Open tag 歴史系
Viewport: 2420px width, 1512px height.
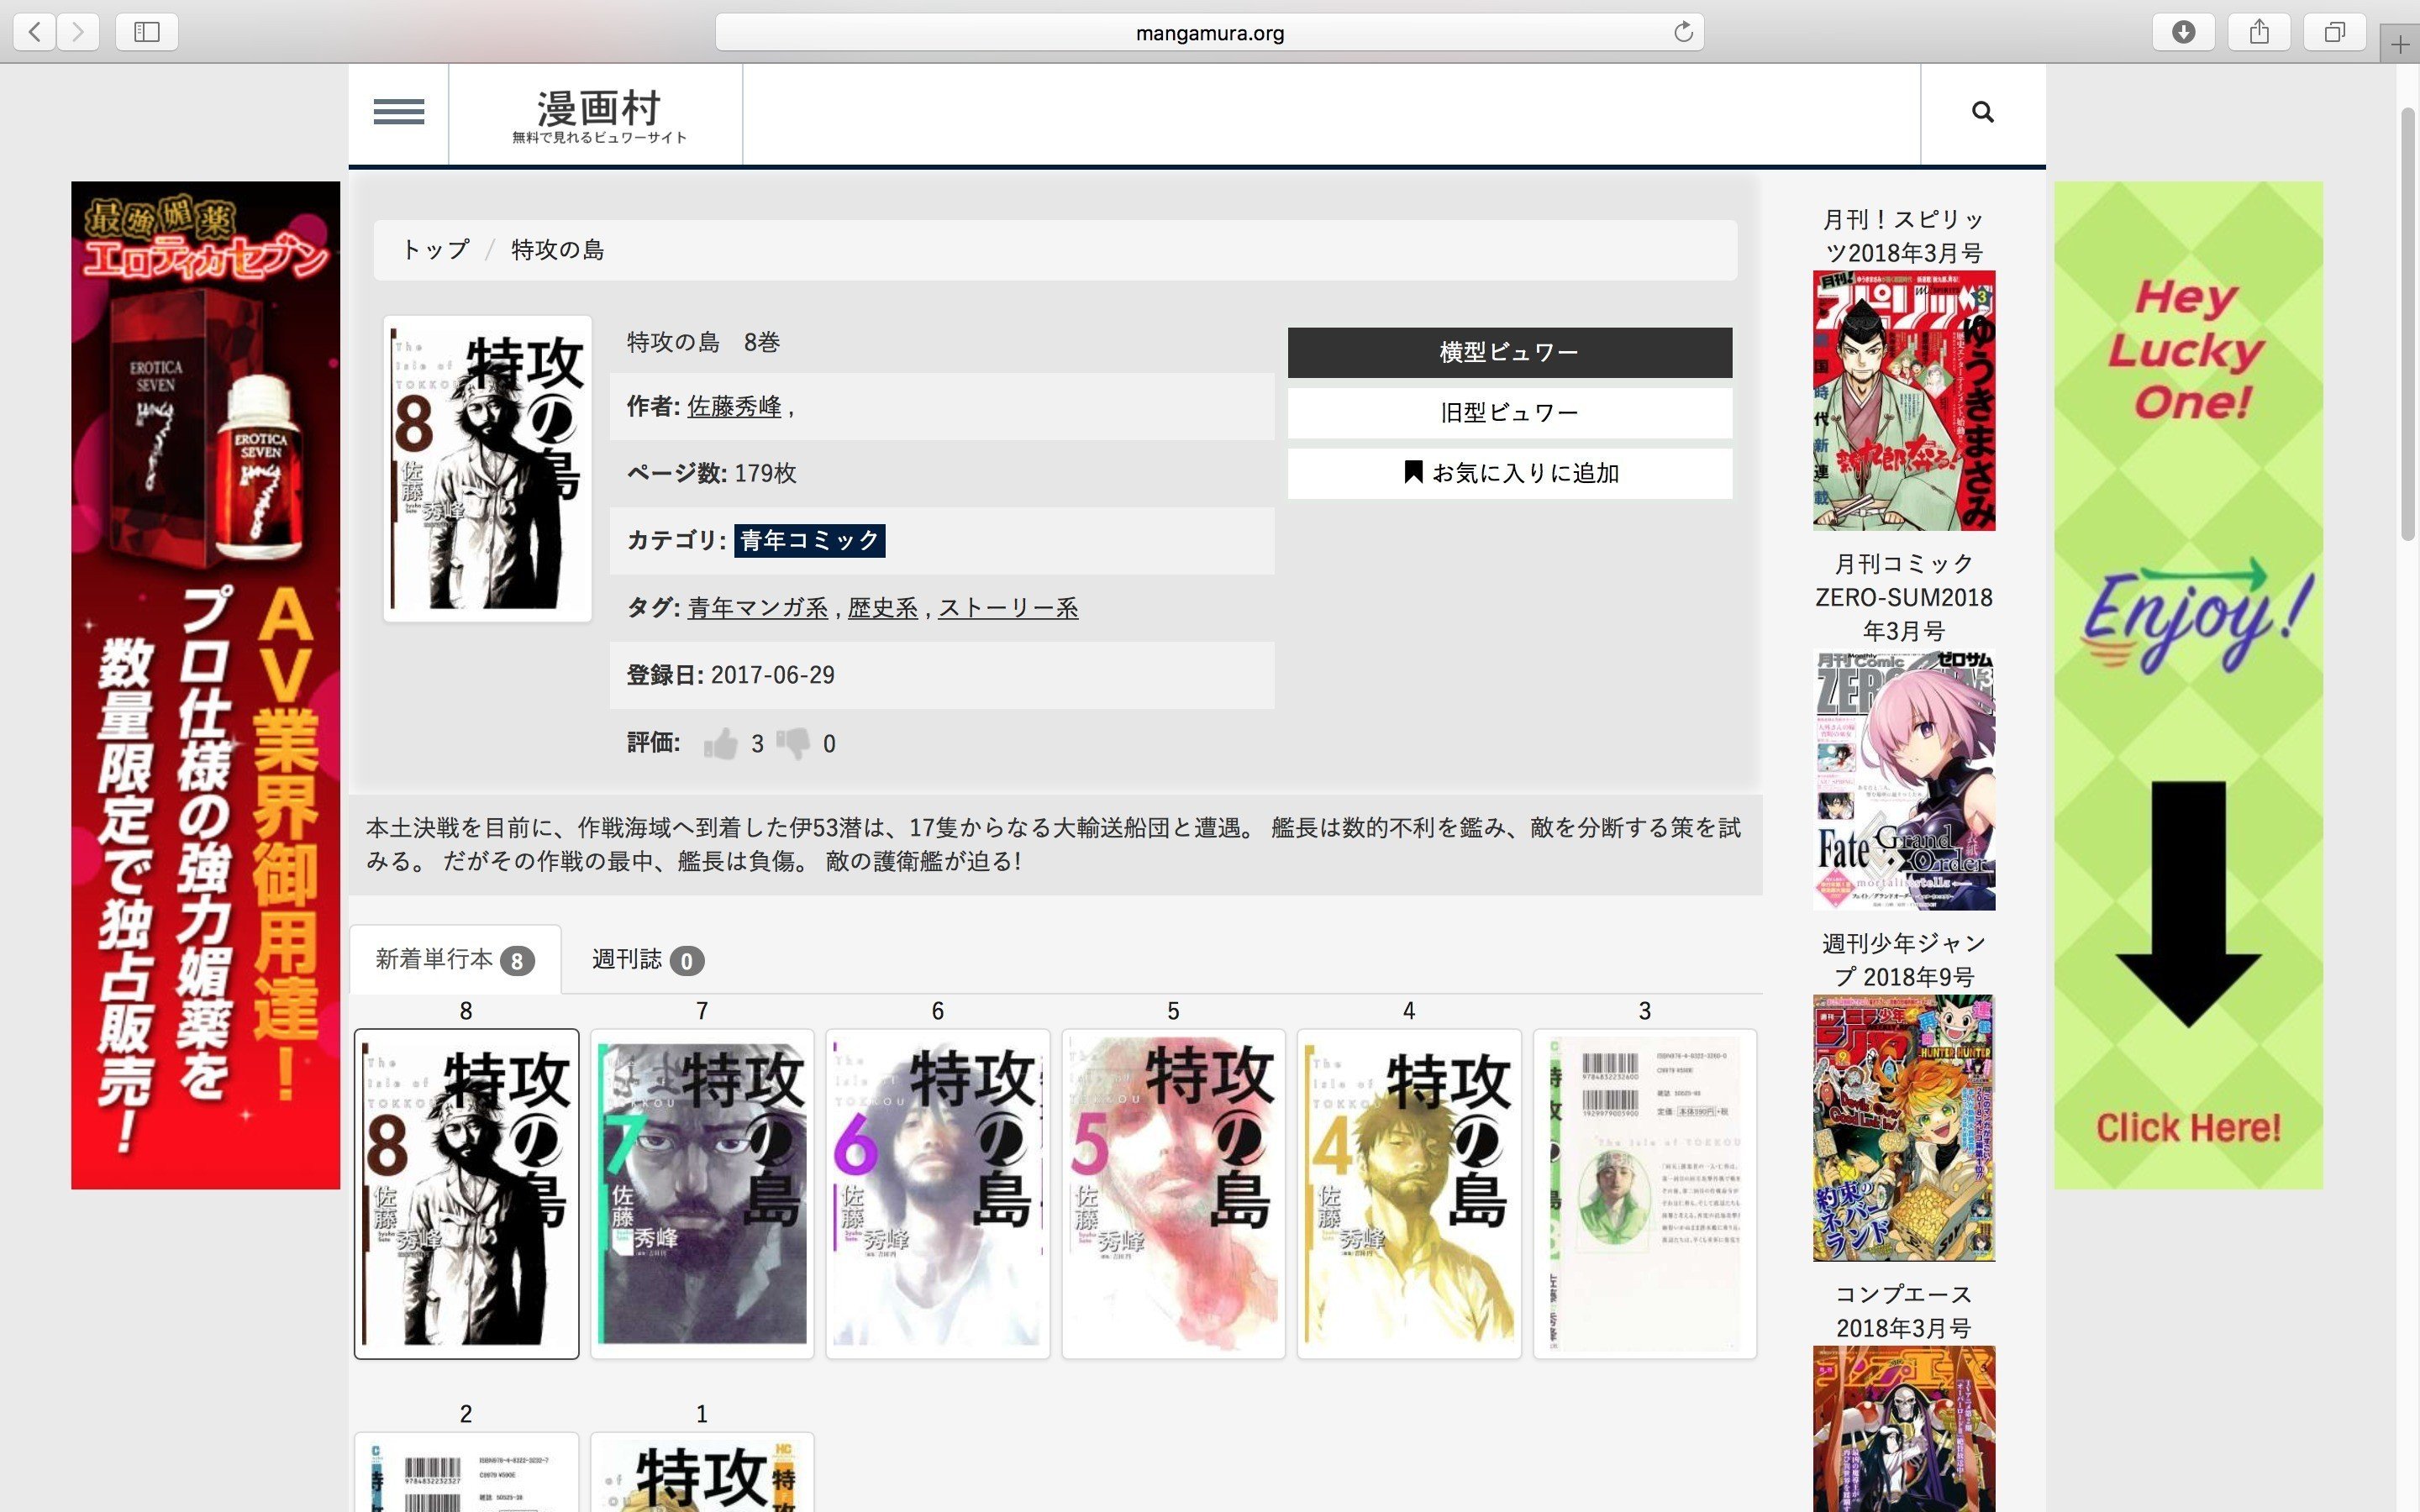[x=882, y=607]
